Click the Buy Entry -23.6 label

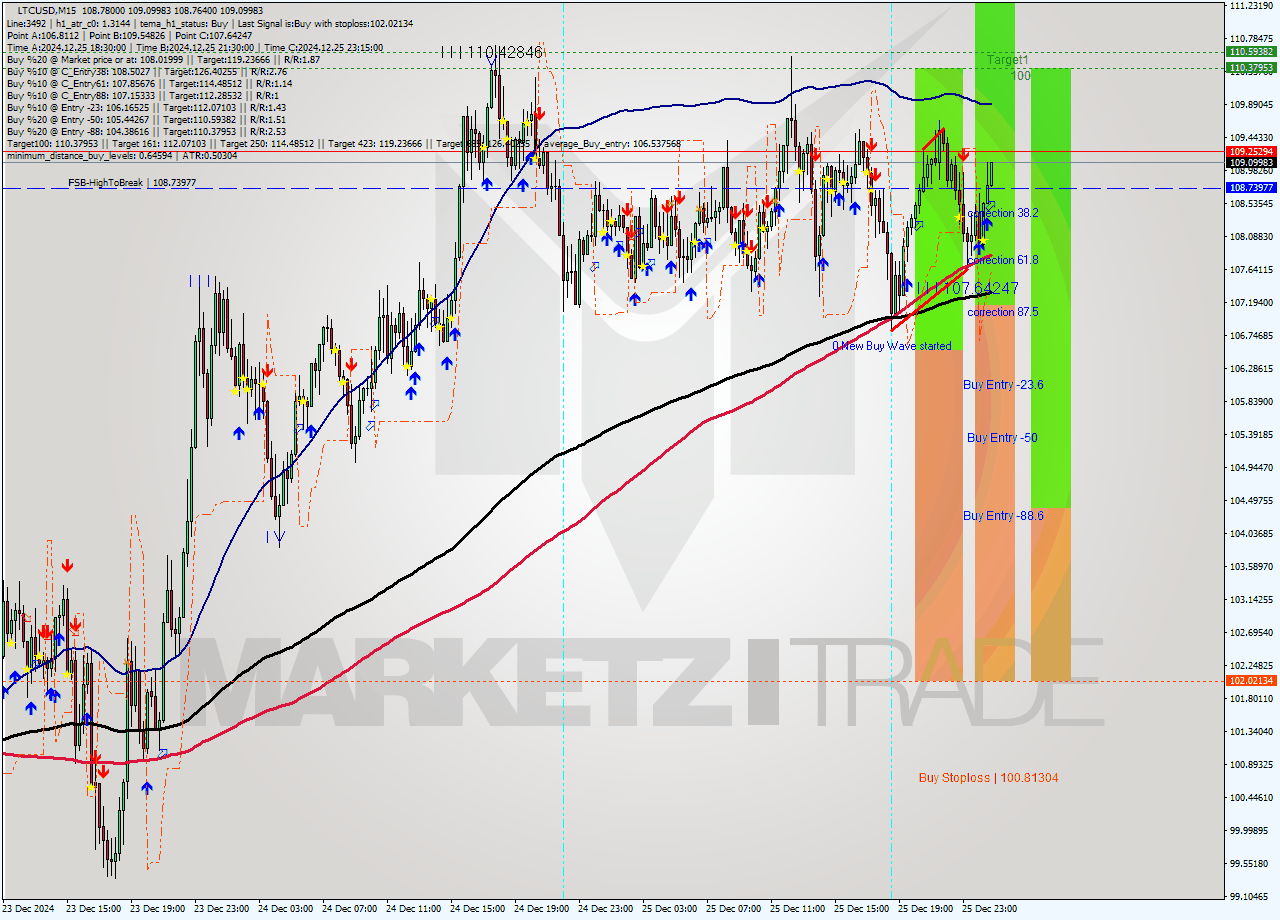pyautogui.click(x=1003, y=384)
